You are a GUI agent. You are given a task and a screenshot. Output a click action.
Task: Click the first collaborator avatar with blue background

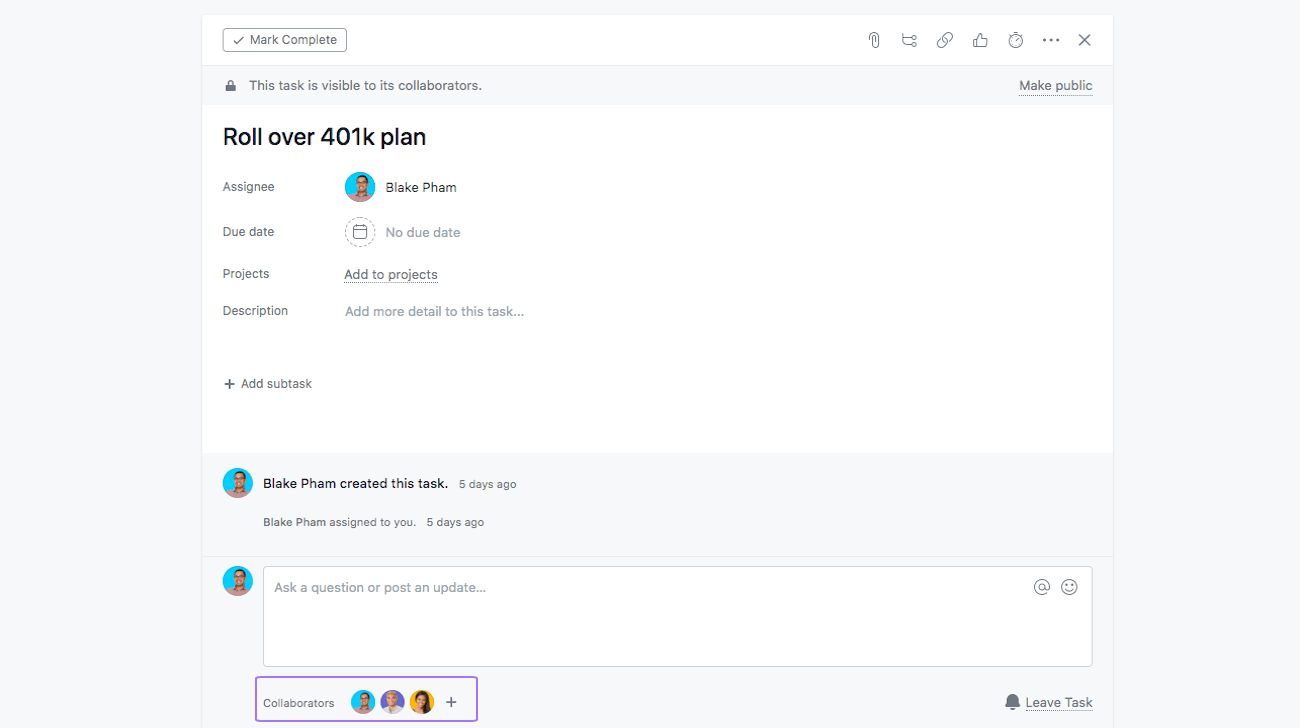click(x=363, y=702)
